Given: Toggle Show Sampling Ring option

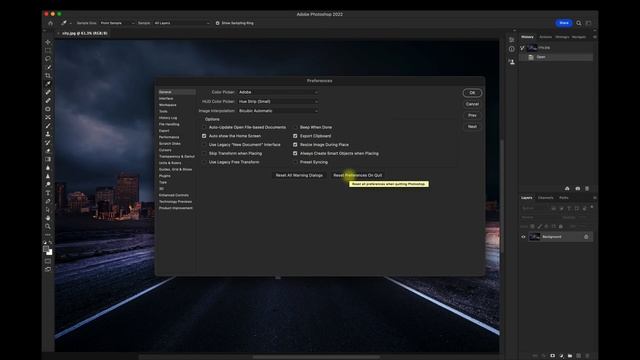Looking at the screenshot, I should 218,23.
